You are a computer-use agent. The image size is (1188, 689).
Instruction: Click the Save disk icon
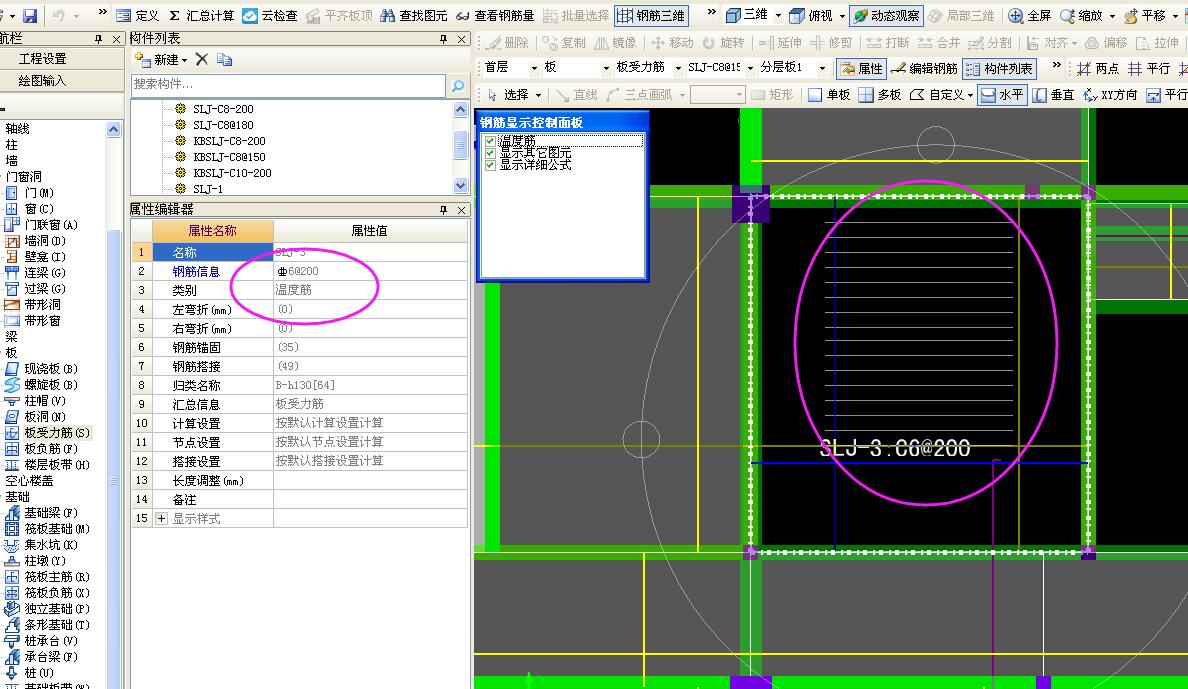[30, 15]
